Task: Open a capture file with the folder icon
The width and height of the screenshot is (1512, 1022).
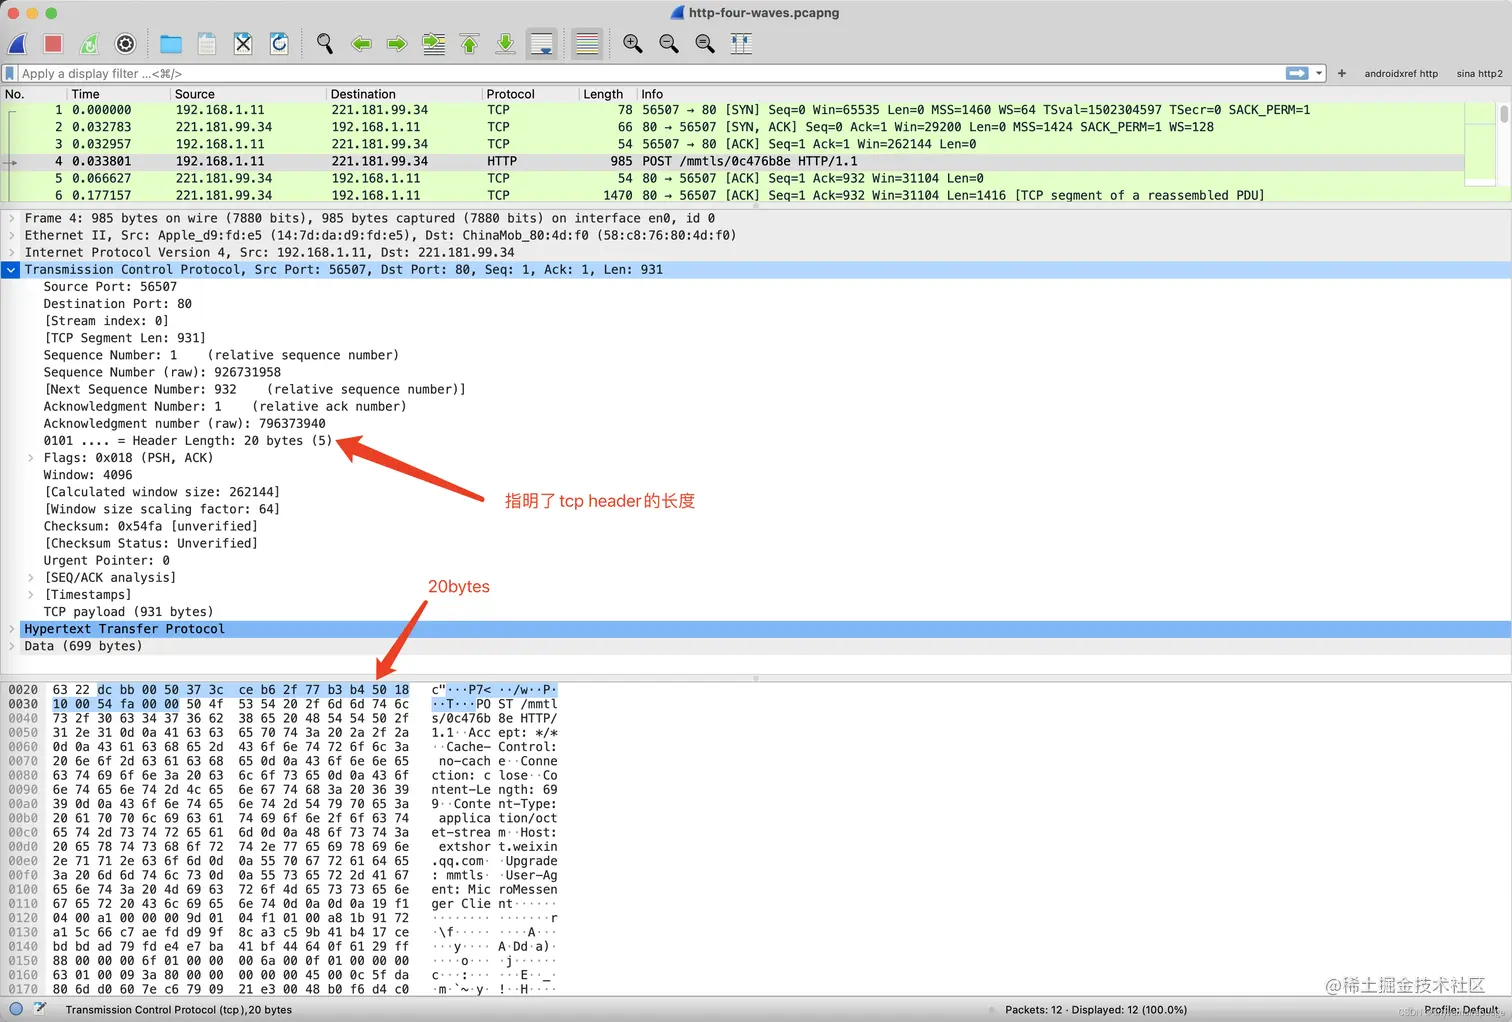Action: tap(171, 44)
